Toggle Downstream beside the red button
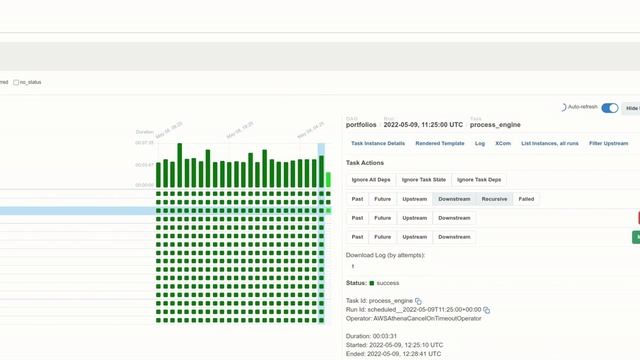Screen dimensions: 640x360 454,218
